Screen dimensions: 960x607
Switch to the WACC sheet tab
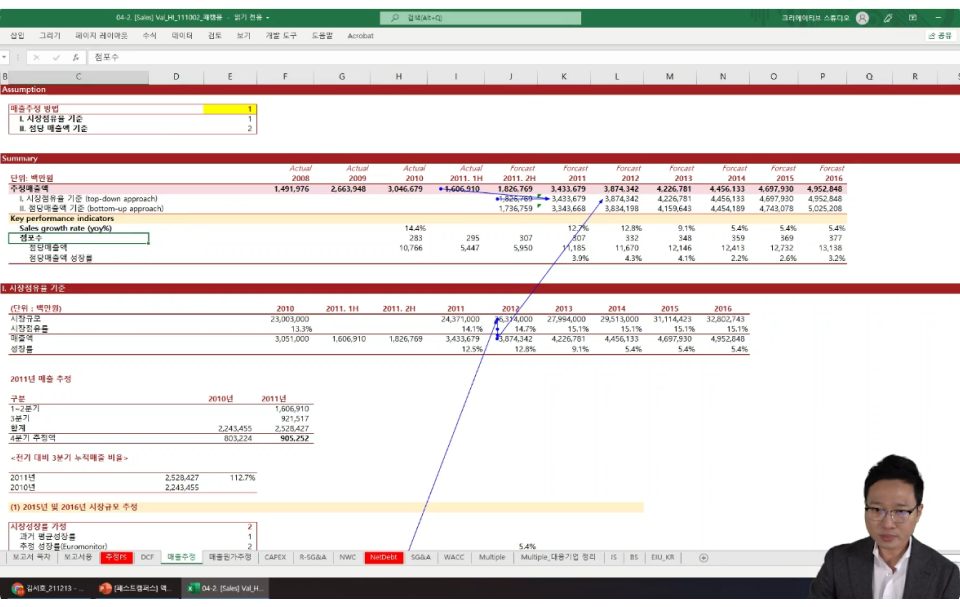(454, 557)
